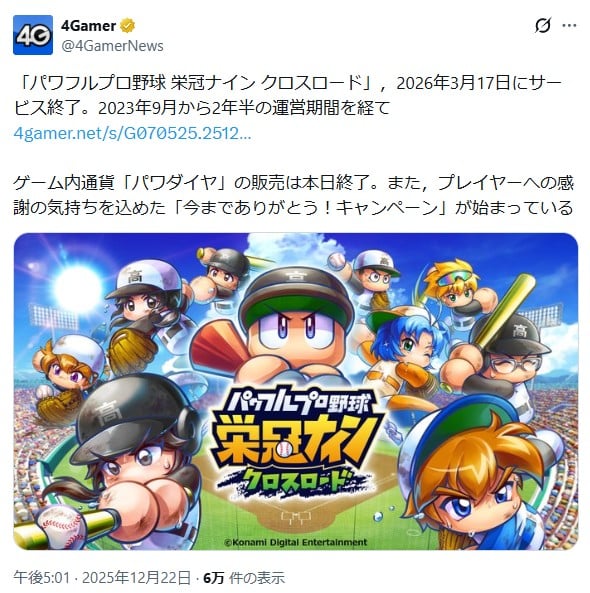Open the 6万 件の表示 view count
The height and width of the screenshot is (593, 590).
(x=244, y=578)
